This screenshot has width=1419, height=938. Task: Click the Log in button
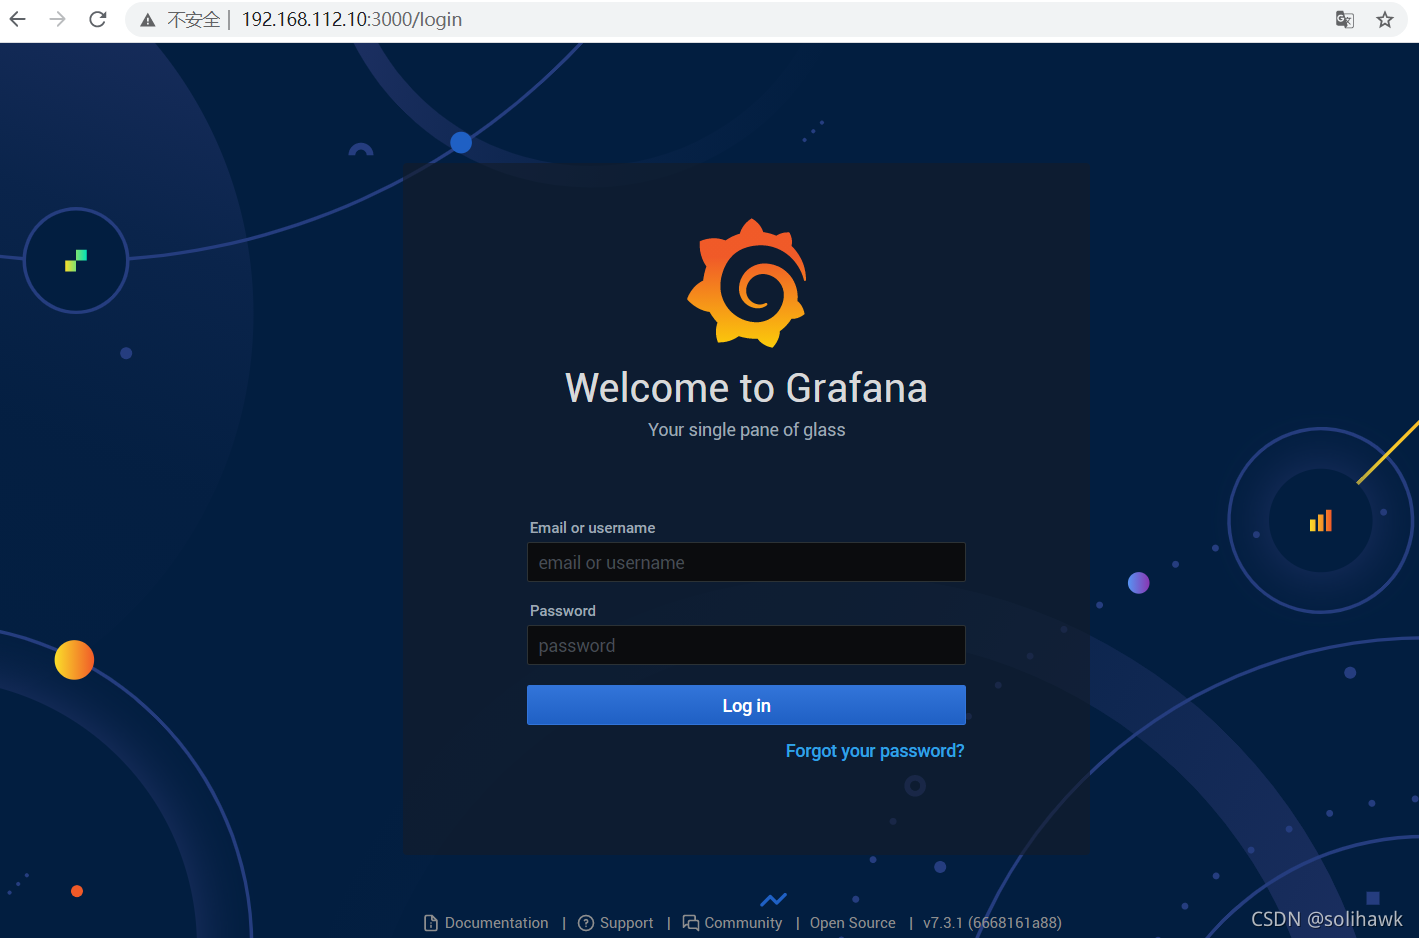[746, 705]
